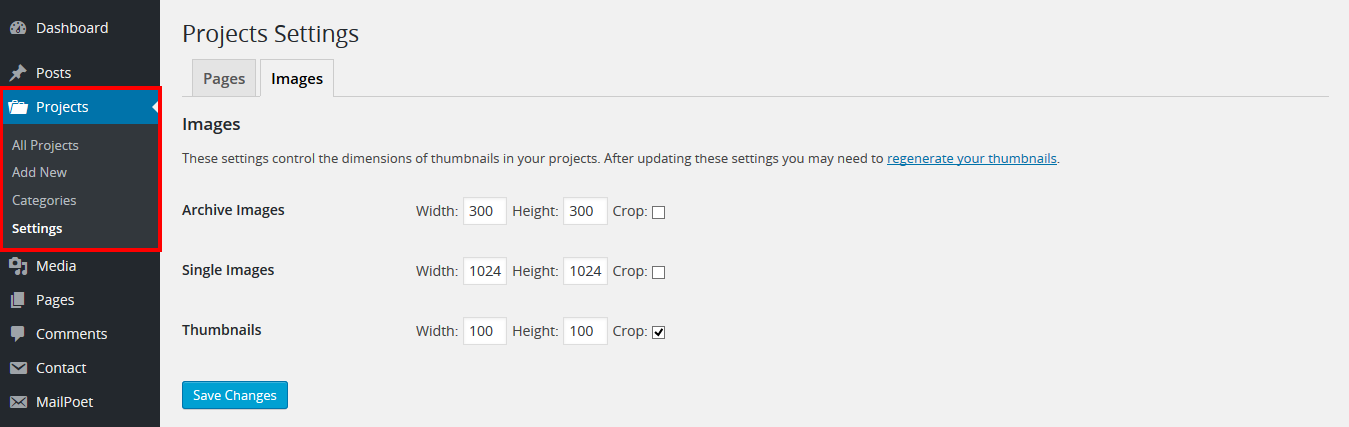
Task: Click the Dashboard gauge icon
Action: (x=18, y=28)
